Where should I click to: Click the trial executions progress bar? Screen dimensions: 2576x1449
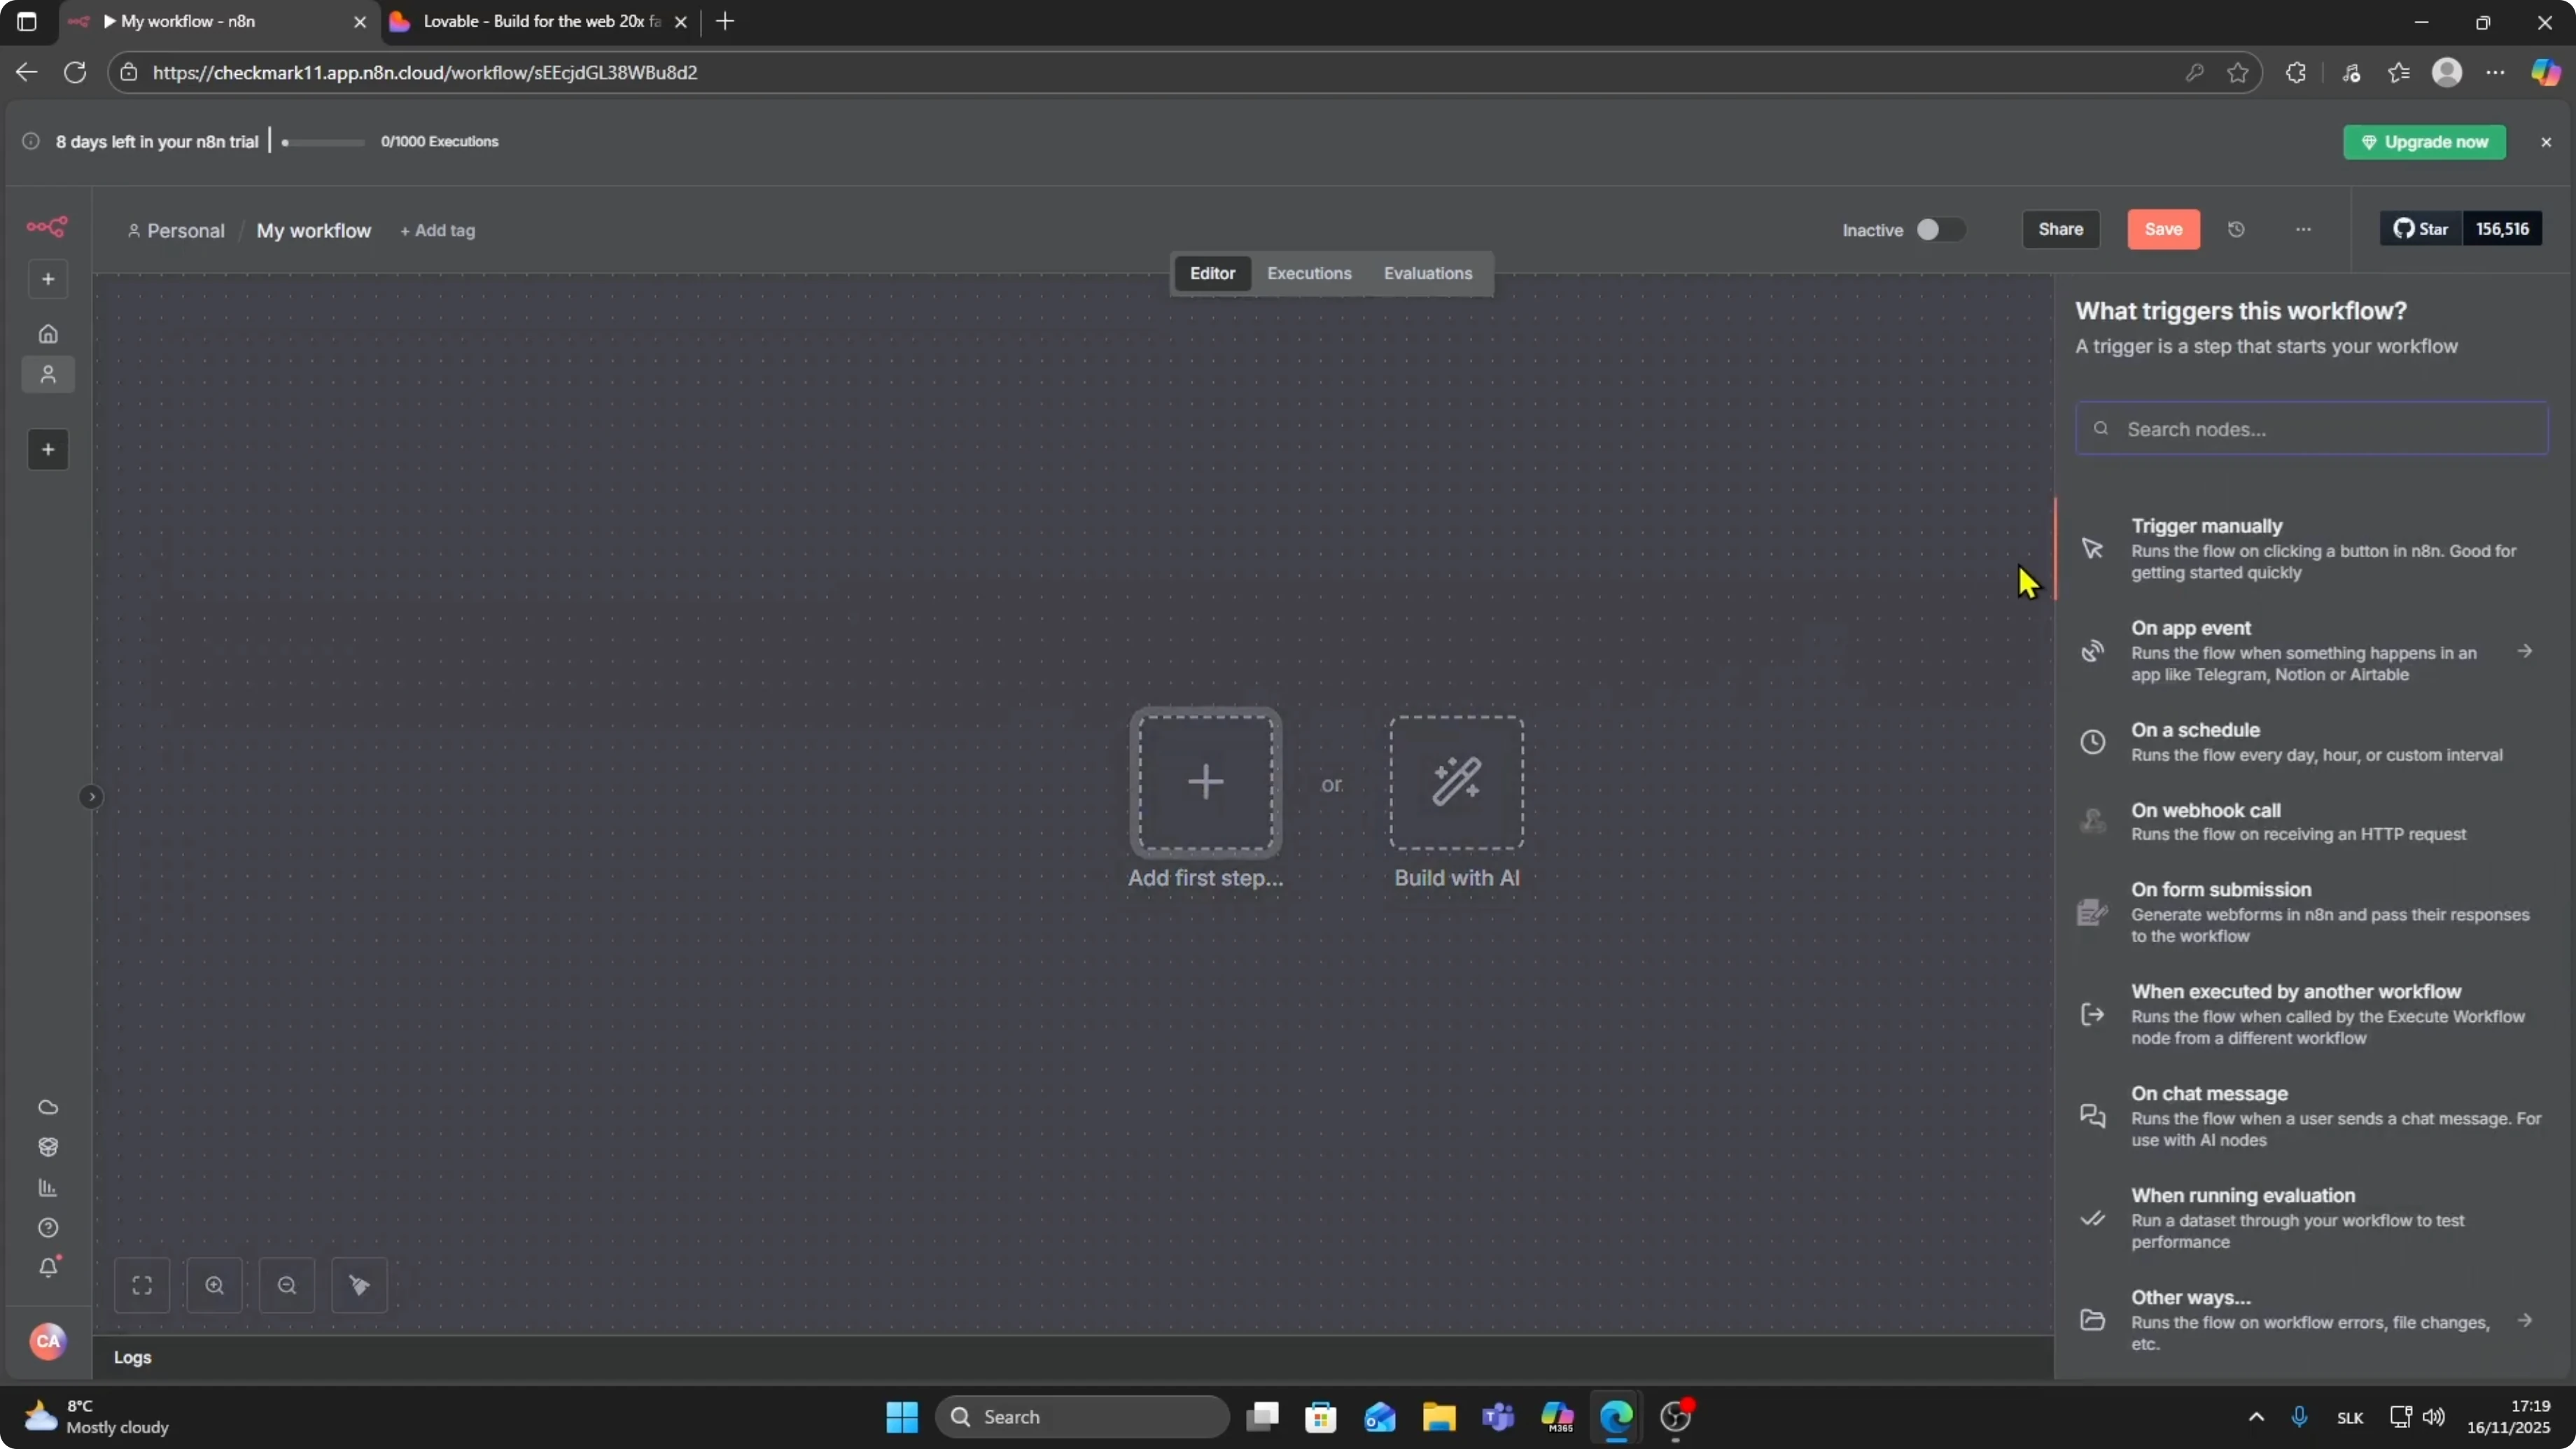[x=322, y=143]
